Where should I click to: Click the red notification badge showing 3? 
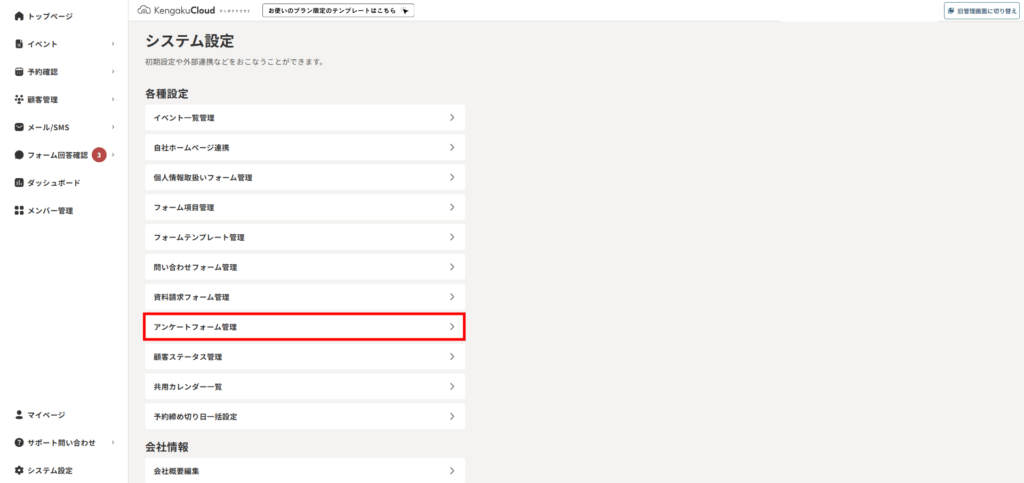click(99, 155)
